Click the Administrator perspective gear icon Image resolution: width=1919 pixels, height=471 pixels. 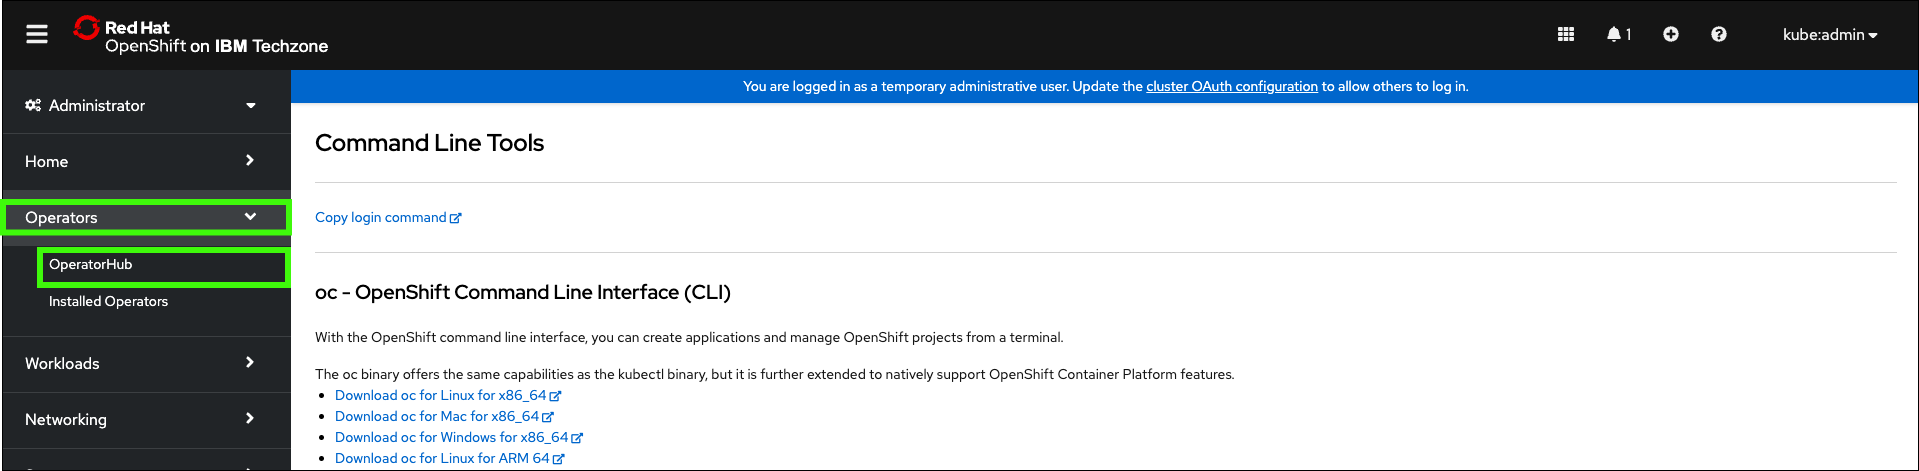(33, 105)
